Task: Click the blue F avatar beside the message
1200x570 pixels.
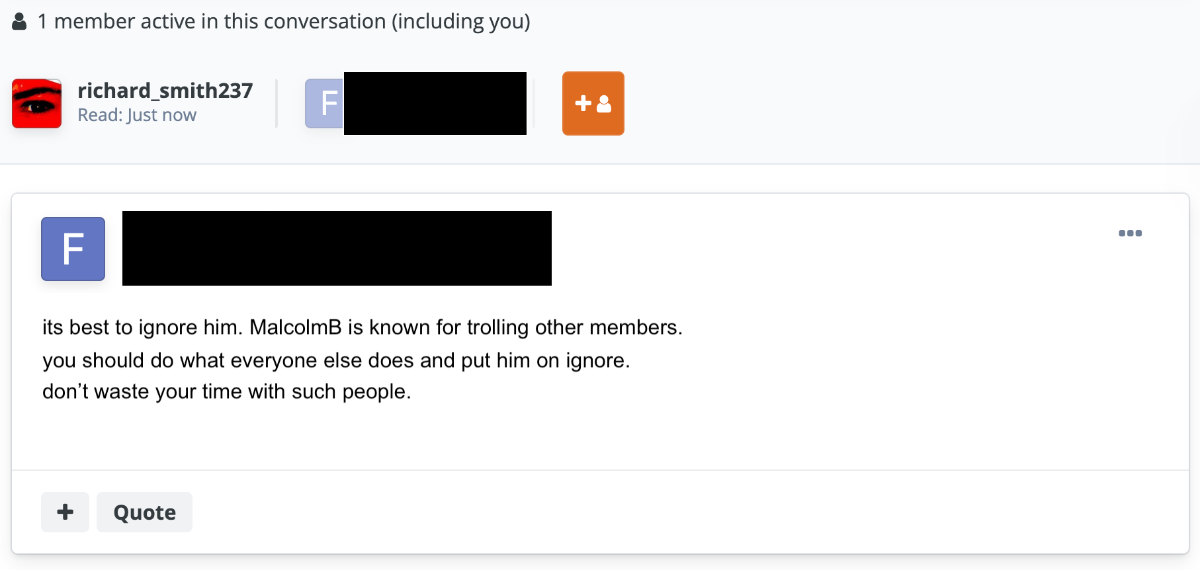Action: tap(73, 249)
